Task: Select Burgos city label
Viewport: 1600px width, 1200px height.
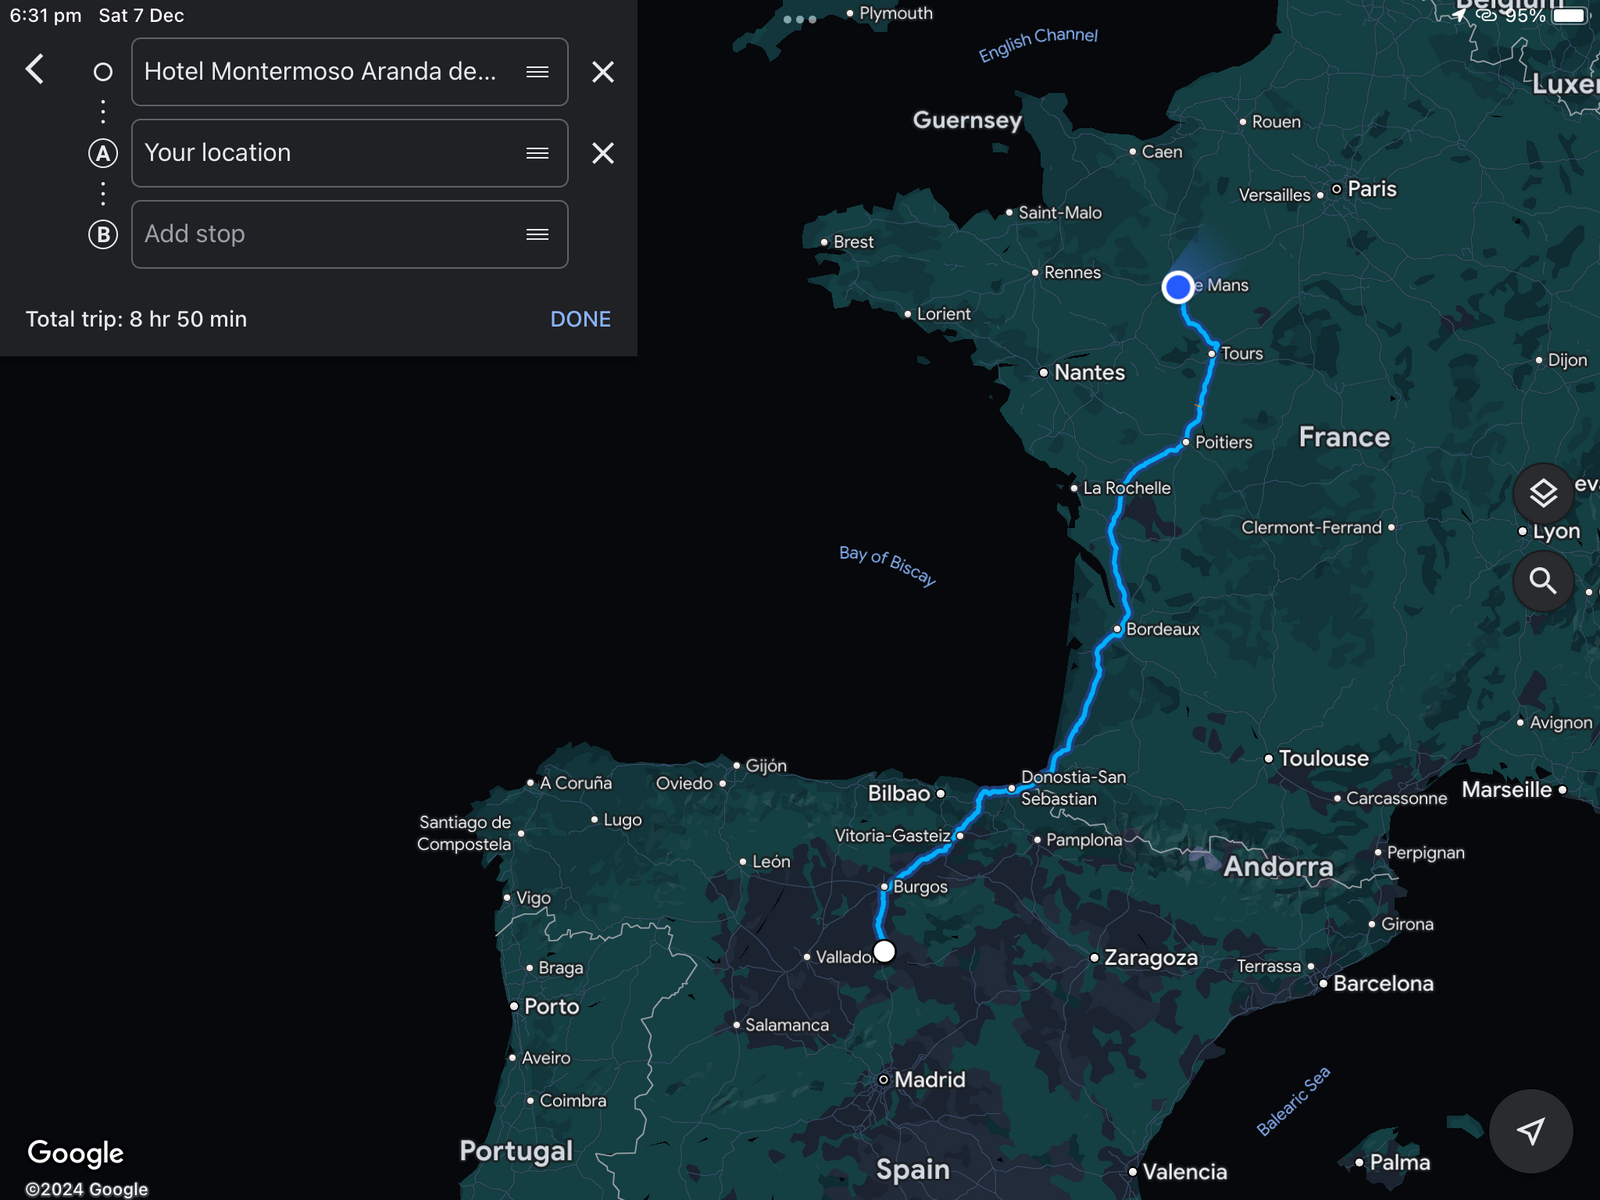Action: [x=920, y=887]
